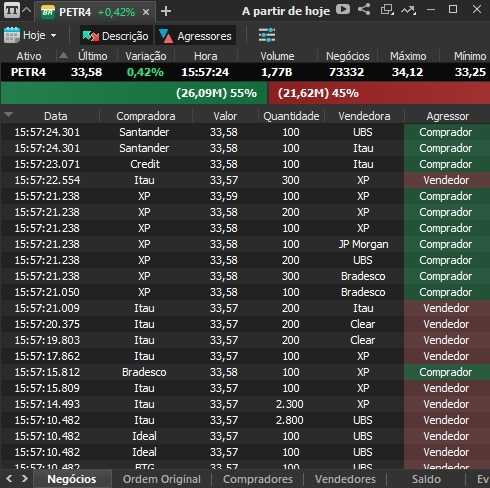Select the trade at 15:57:22.554
Screen dimensions: 490x488
(x=245, y=180)
